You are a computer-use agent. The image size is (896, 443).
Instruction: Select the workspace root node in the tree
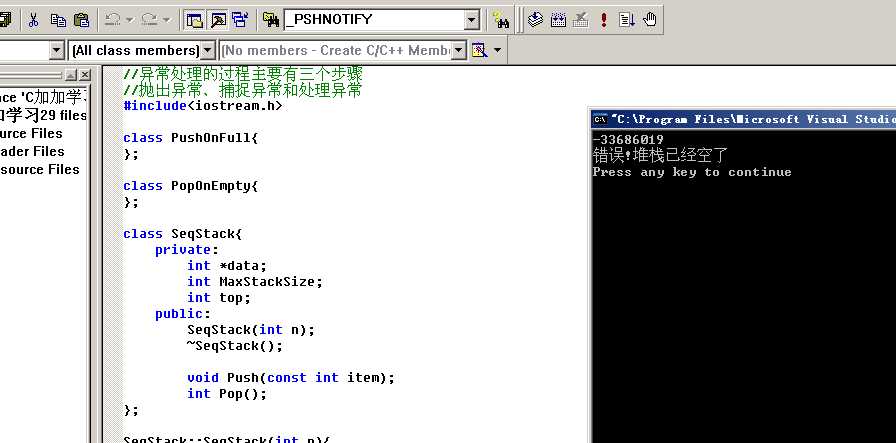tap(43, 97)
